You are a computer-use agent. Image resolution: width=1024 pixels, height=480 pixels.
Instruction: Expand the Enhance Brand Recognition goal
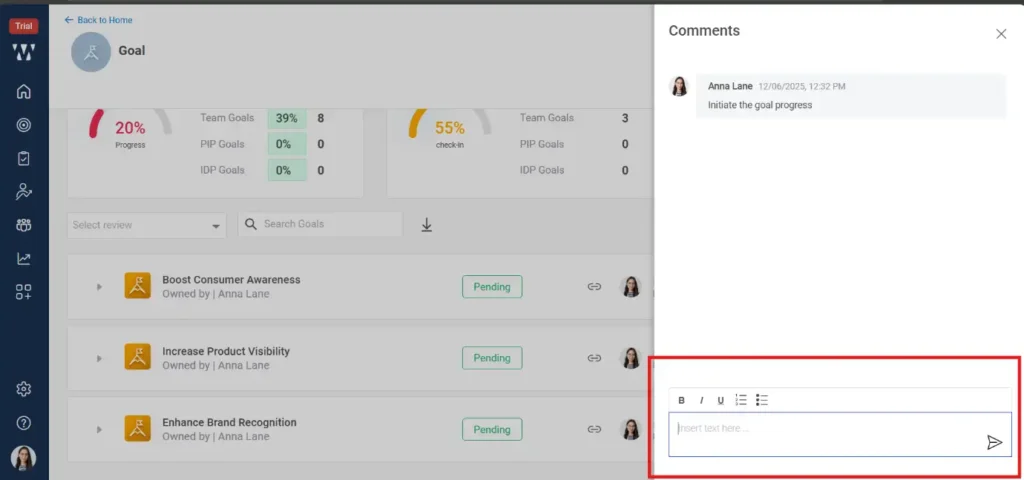pyautogui.click(x=99, y=430)
